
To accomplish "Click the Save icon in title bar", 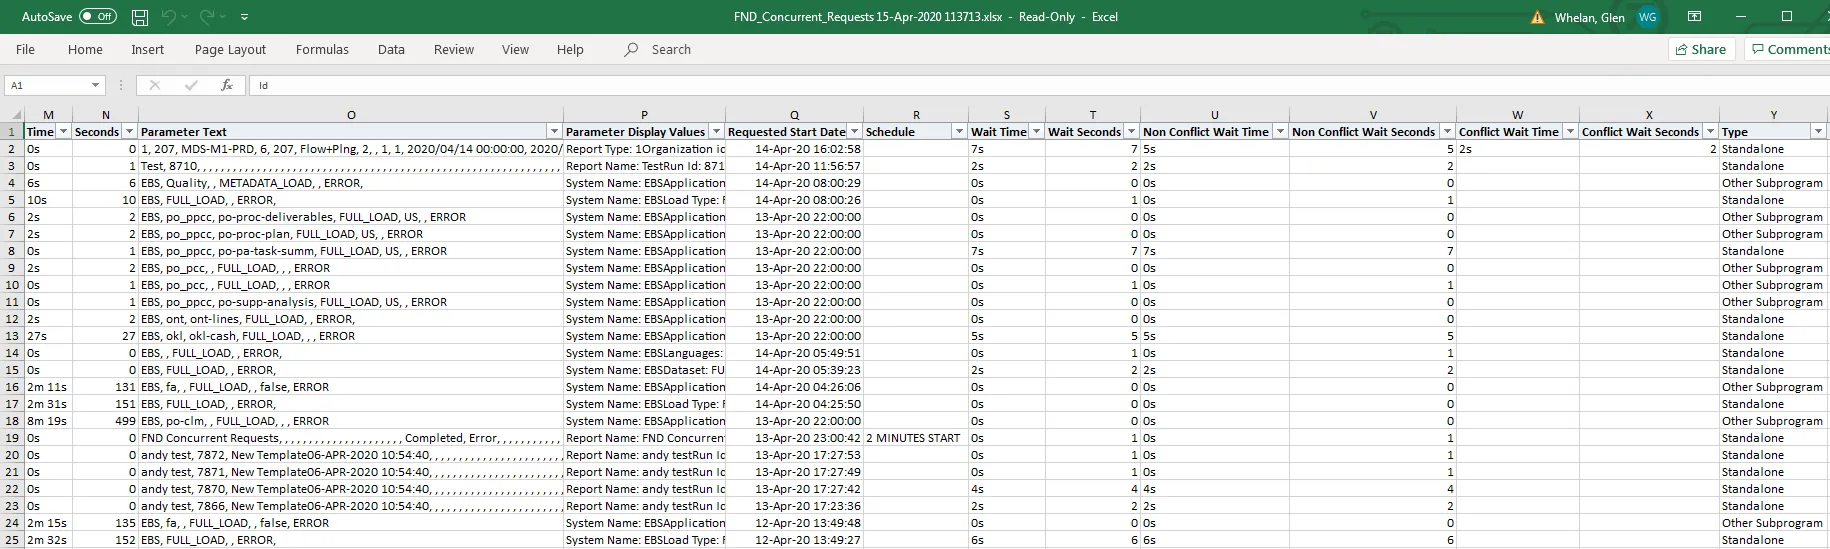I will 140,17.
